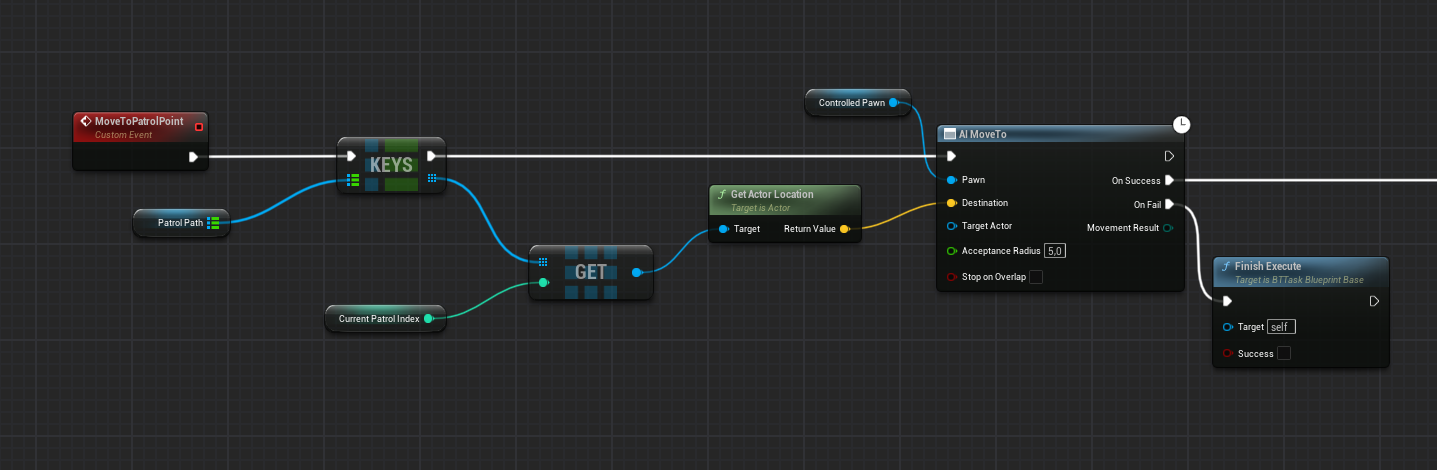The height and width of the screenshot is (470, 1437).
Task: Click the latent clock icon on AI MoveTo
Action: (x=1181, y=125)
